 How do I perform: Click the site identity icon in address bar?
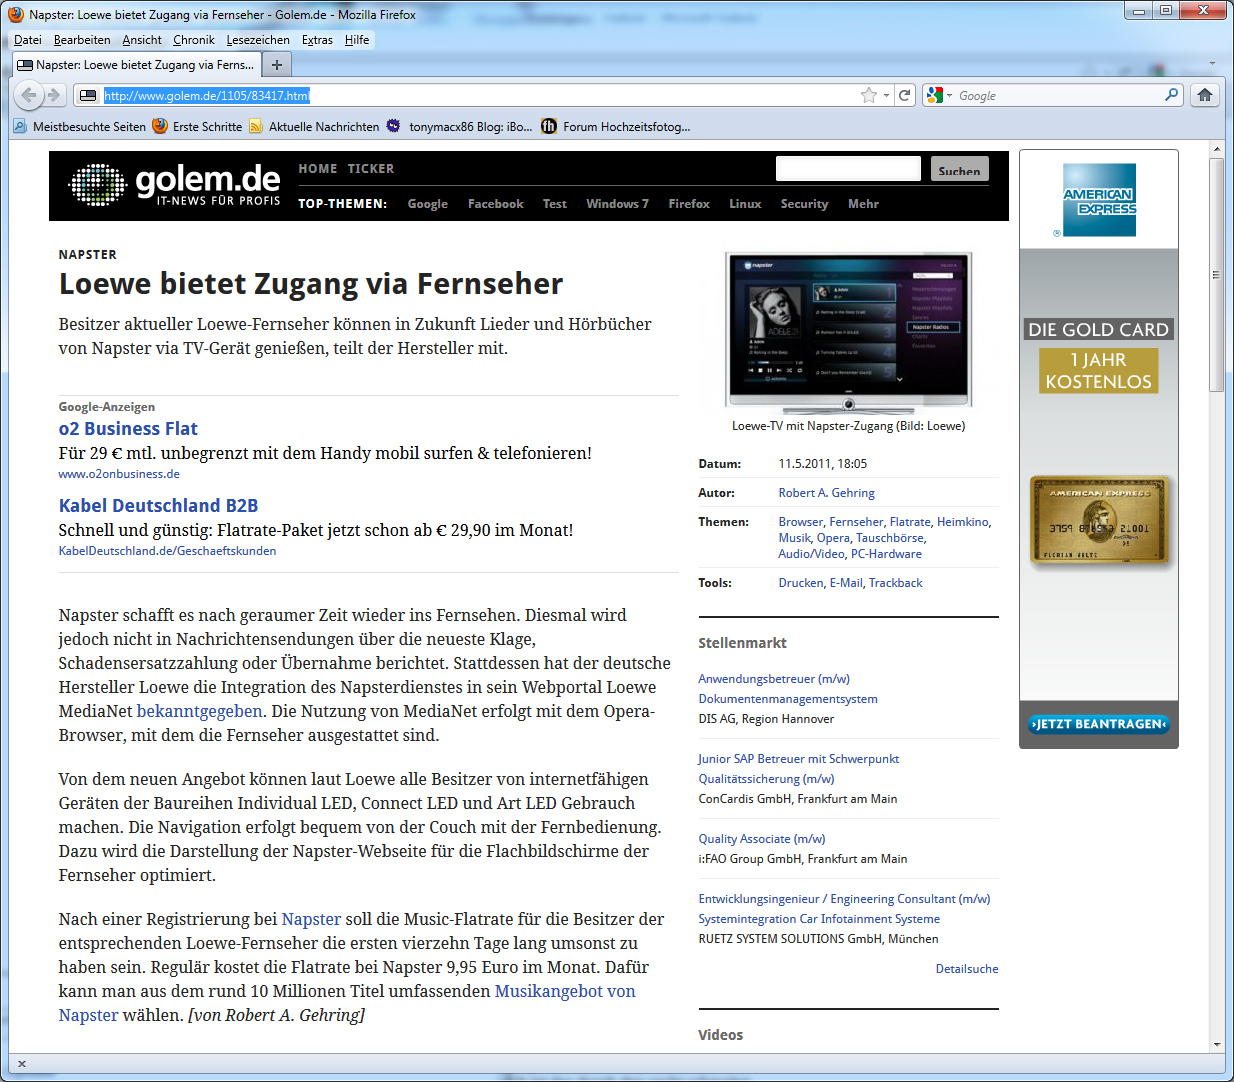[x=88, y=95]
